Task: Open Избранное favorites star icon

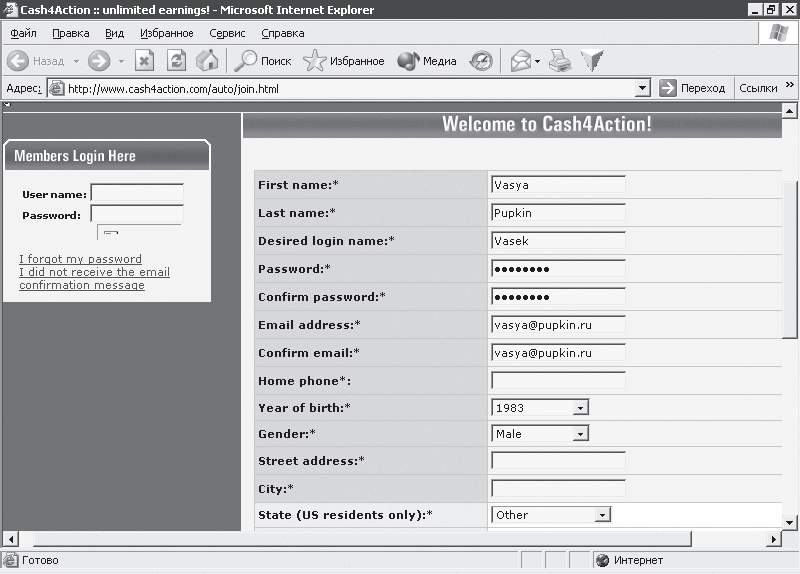Action: 314,61
